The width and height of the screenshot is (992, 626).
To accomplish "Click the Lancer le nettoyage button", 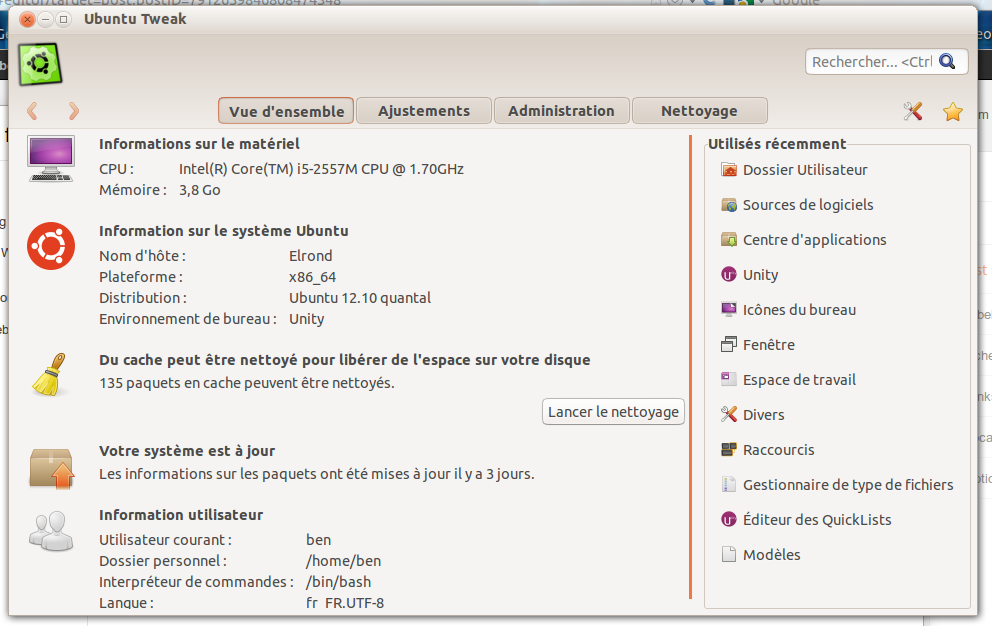I will 613,412.
